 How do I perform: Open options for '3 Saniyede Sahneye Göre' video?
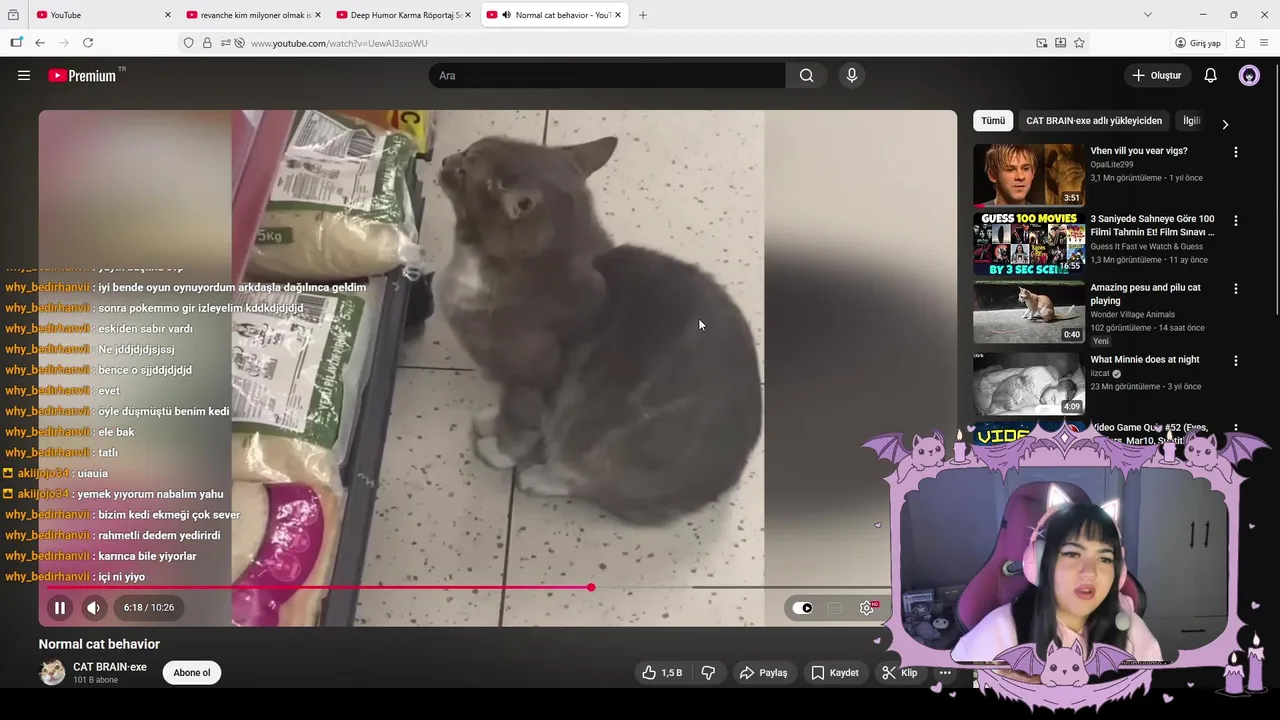(x=1235, y=220)
